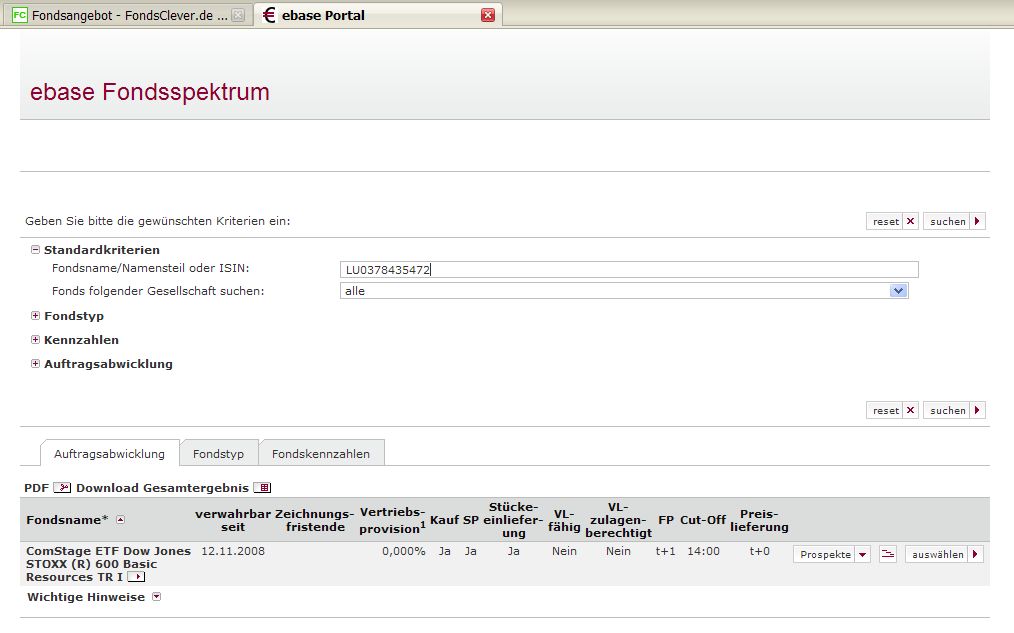Click the chart icon beside Prospekte

click(888, 554)
